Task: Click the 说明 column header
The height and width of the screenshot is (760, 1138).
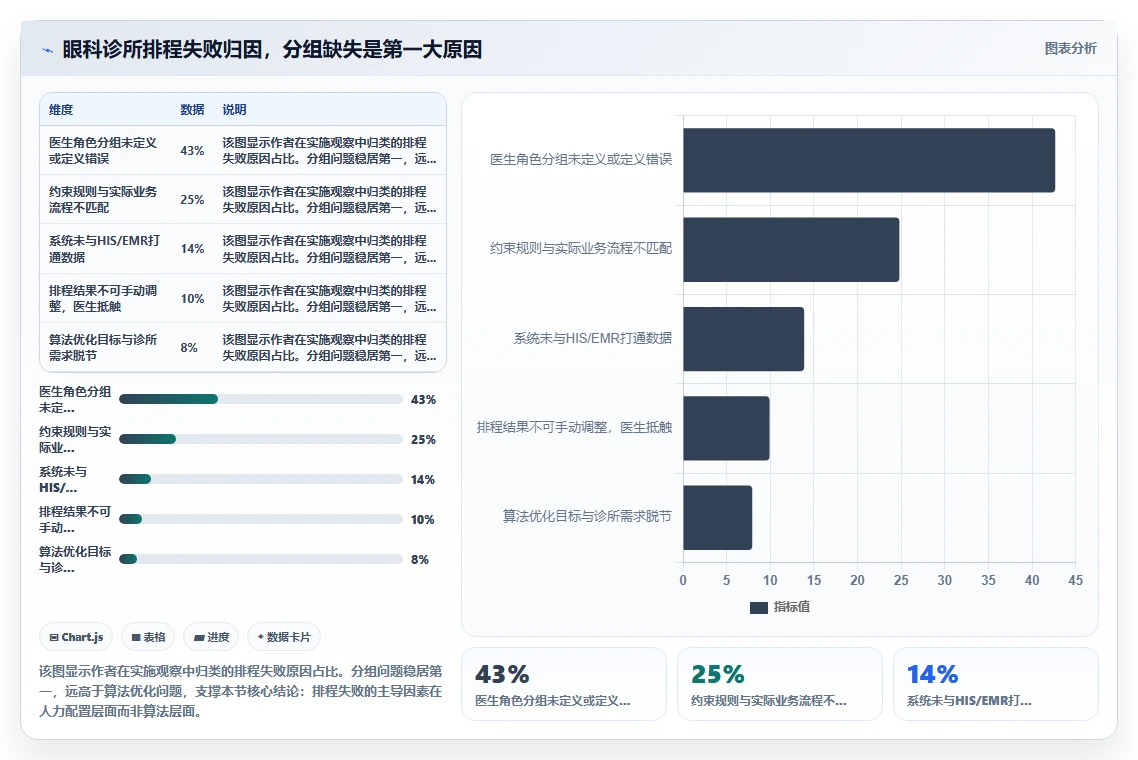Action: [234, 110]
